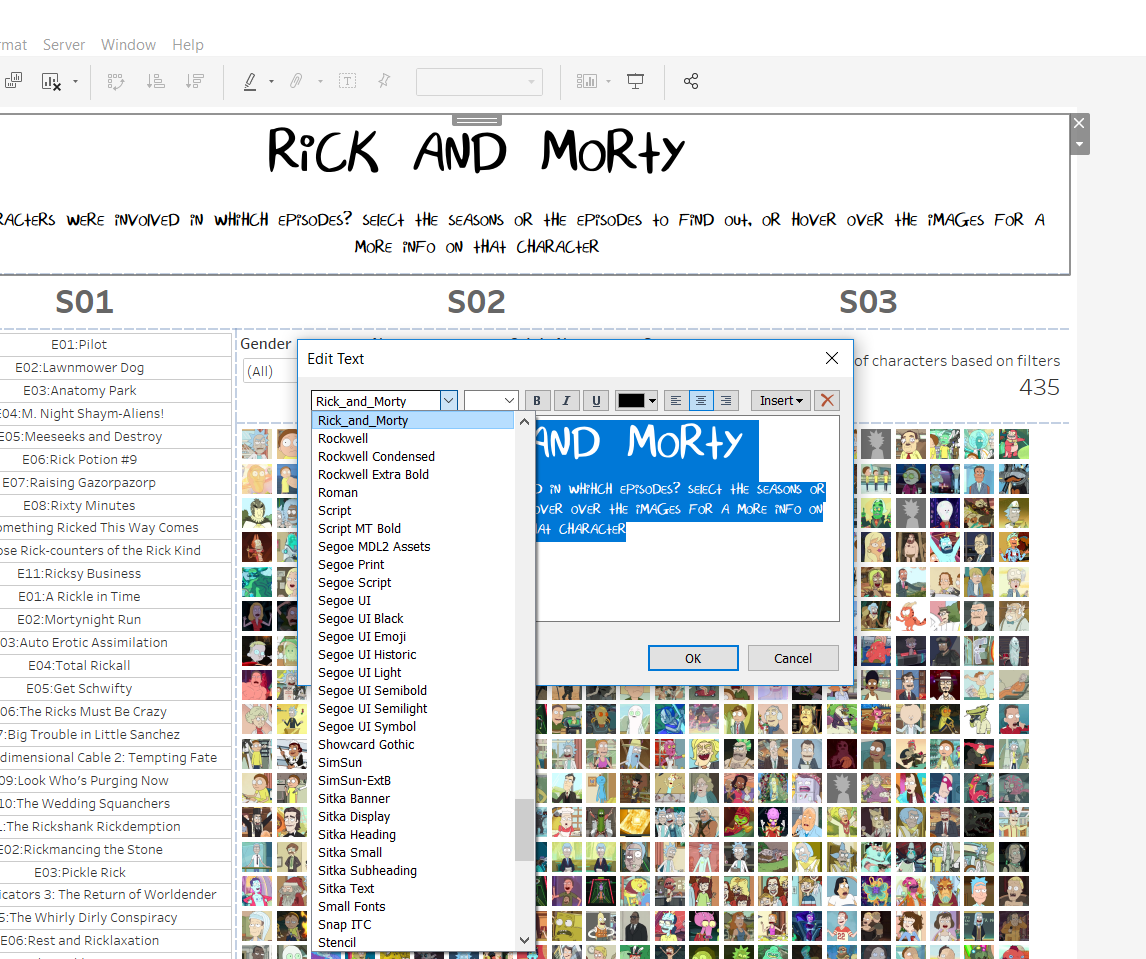Select Segoe Script from the font list
This screenshot has width=1146, height=959.
(354, 582)
